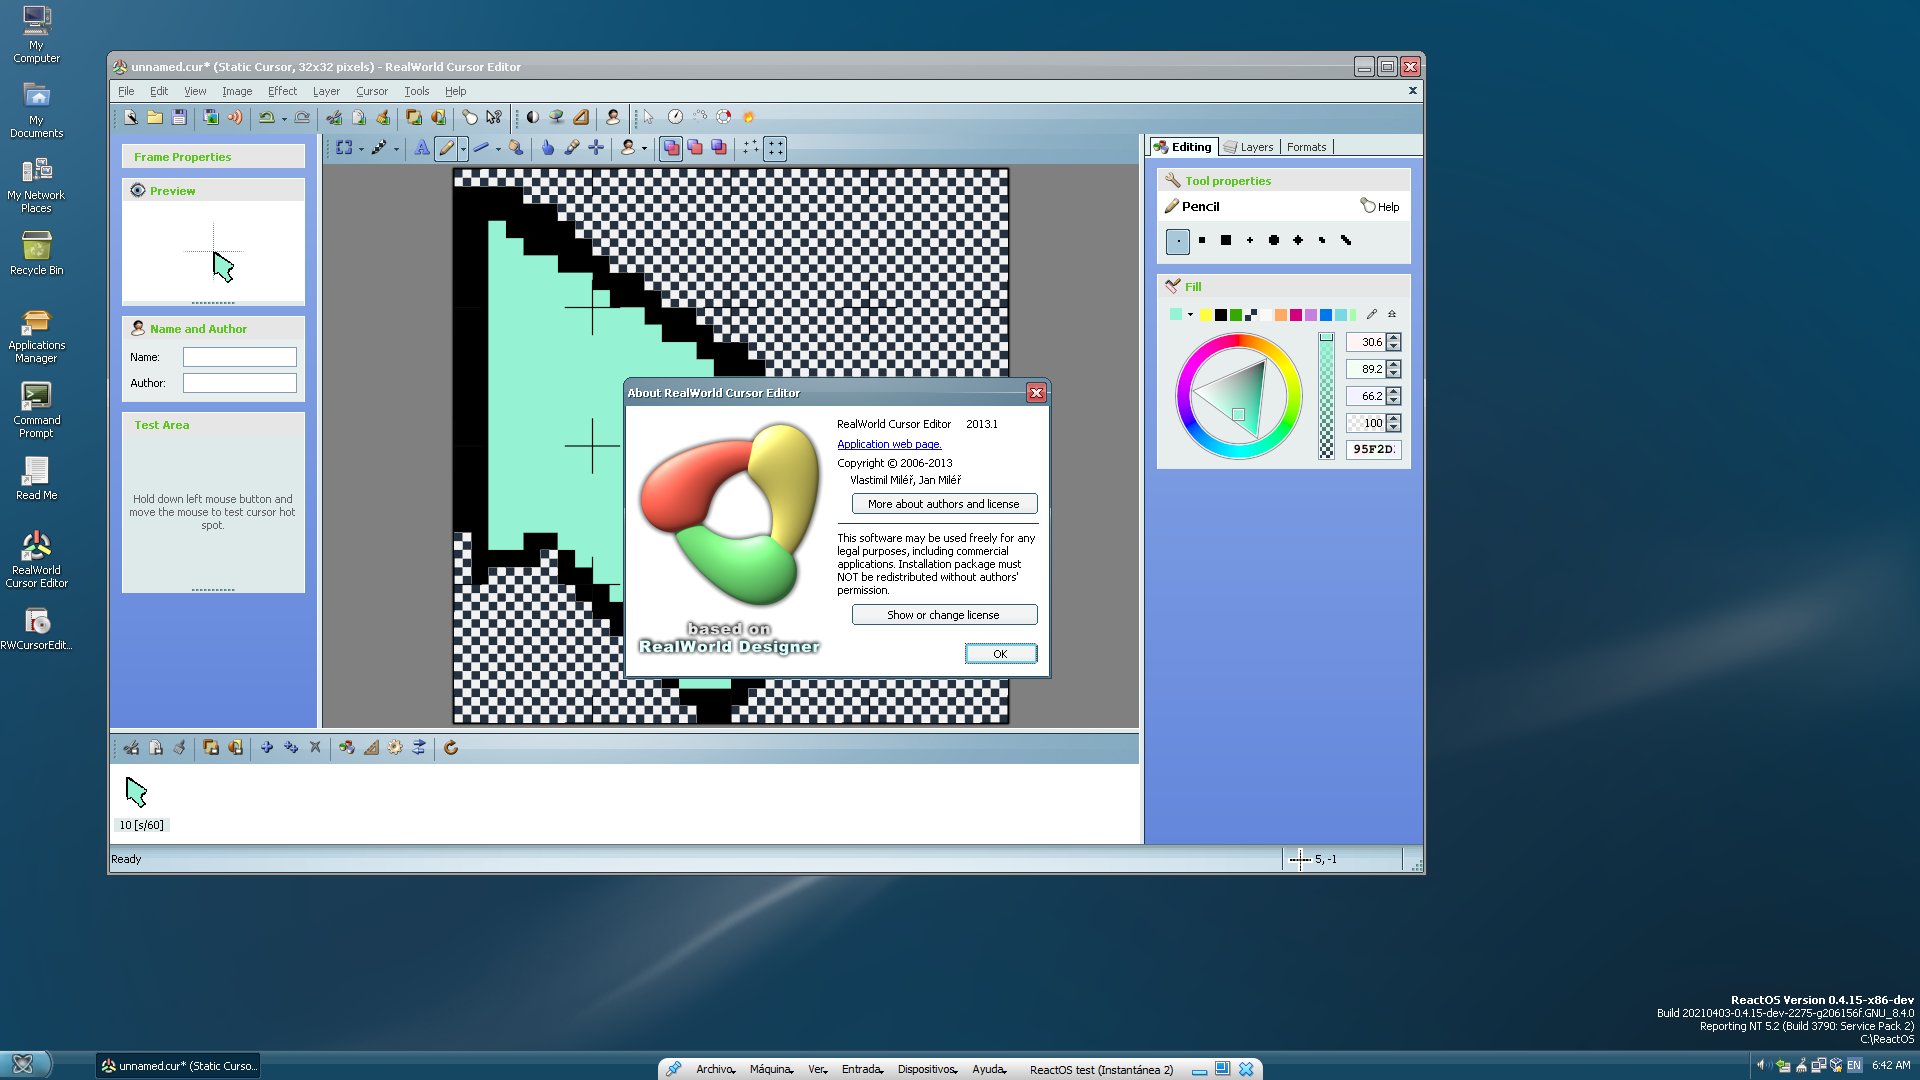Open the File menu

(126, 91)
